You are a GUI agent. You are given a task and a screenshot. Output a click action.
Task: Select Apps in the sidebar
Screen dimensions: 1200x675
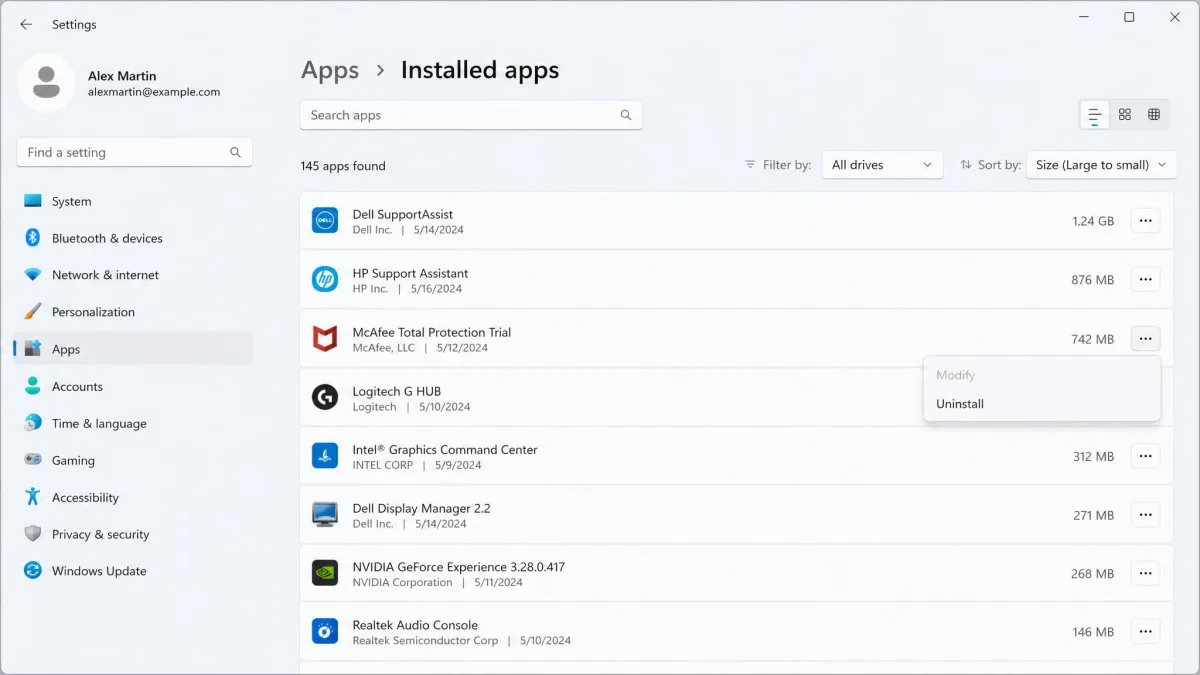tap(133, 349)
